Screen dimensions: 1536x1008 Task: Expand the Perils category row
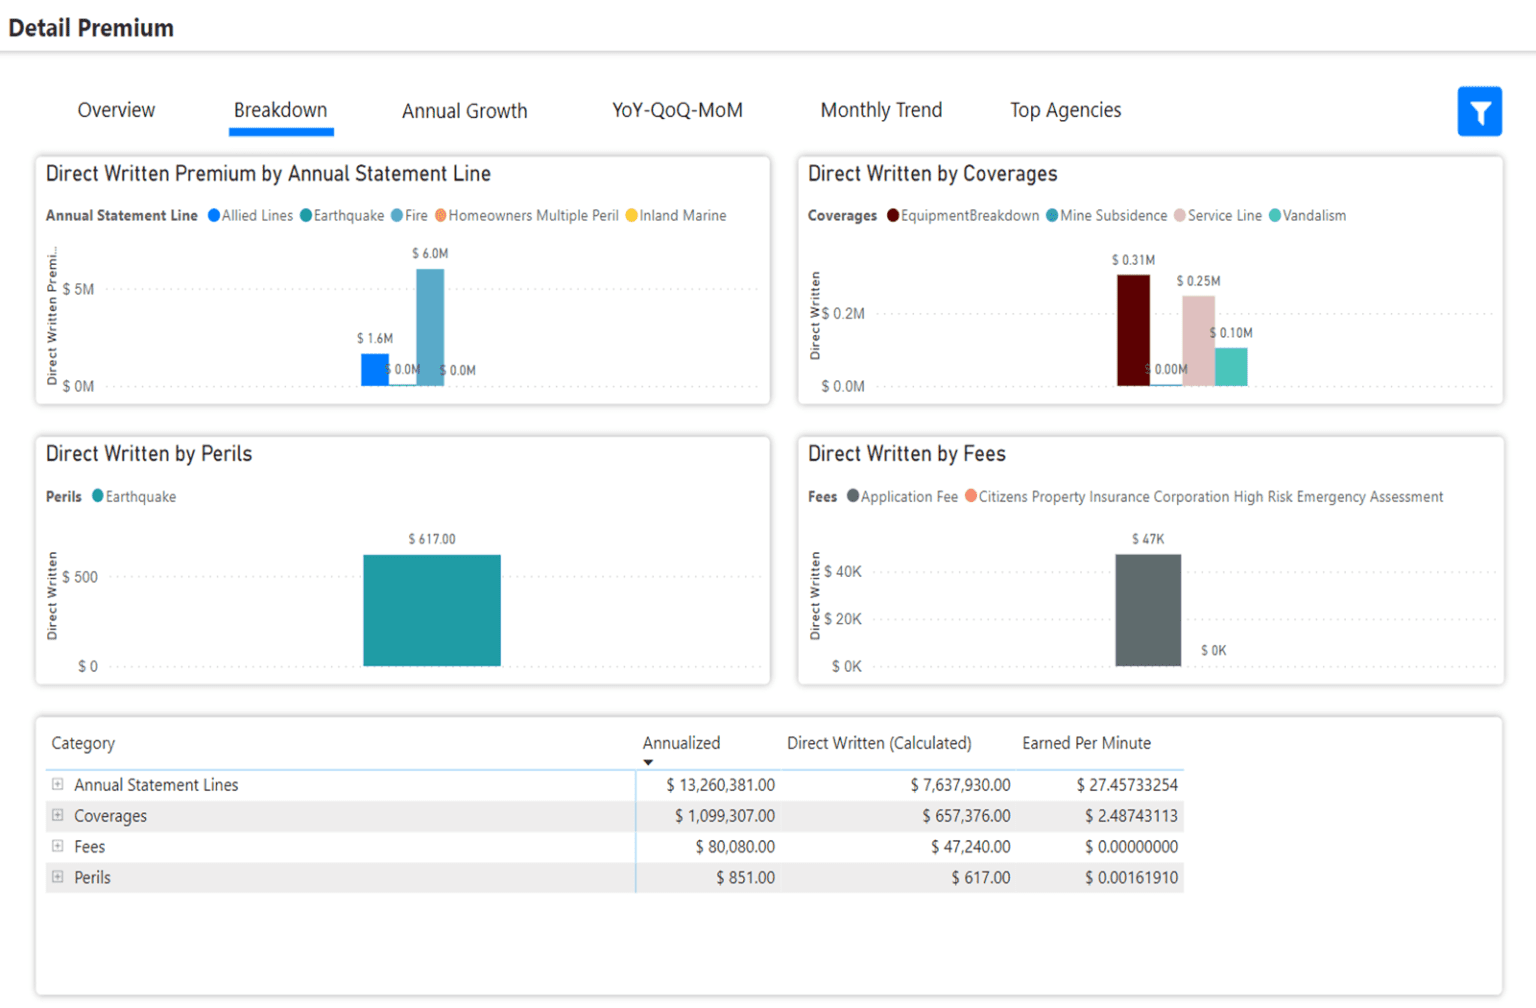[x=58, y=877]
